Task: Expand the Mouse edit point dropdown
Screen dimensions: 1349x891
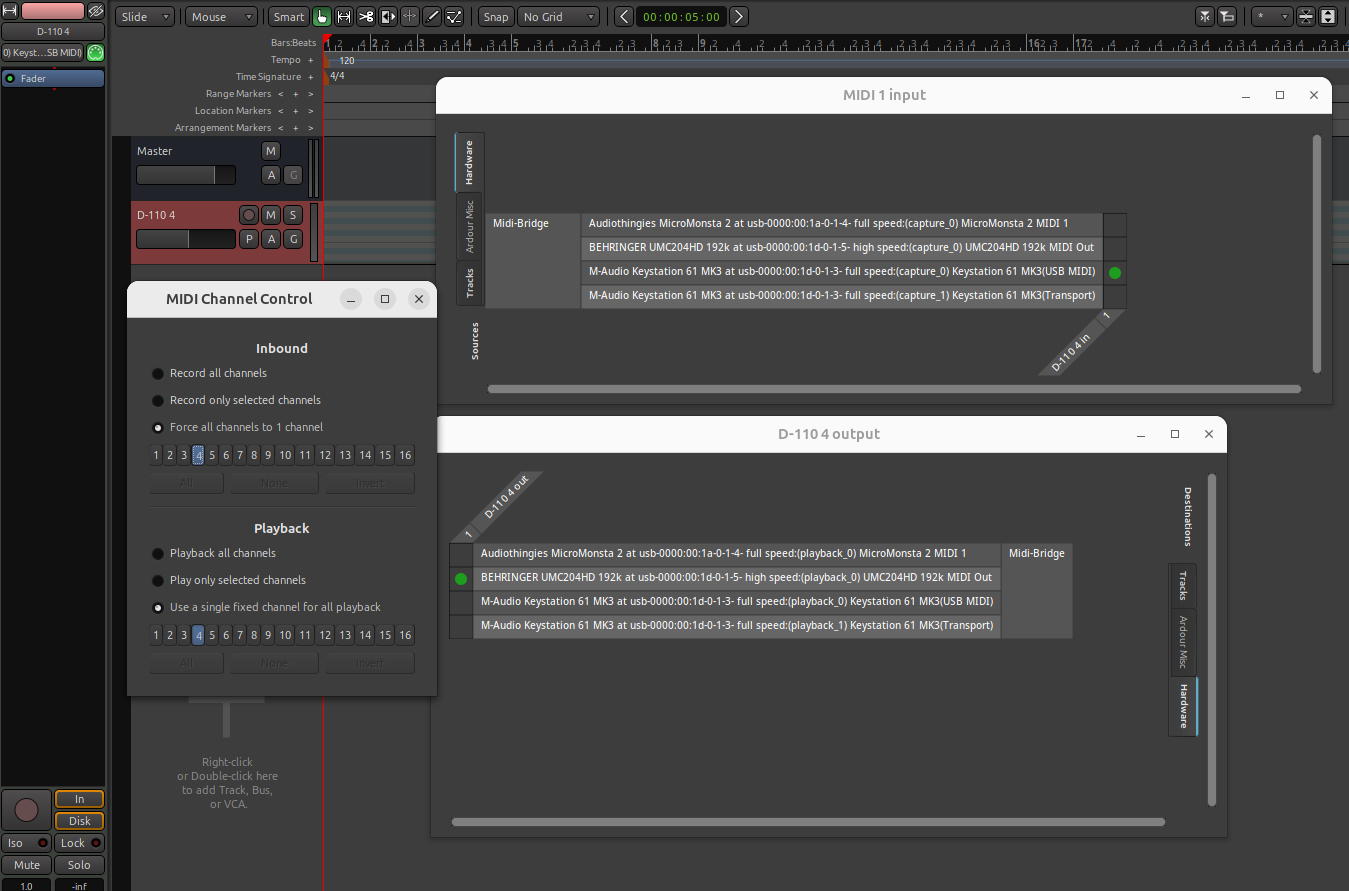Action: coord(221,17)
